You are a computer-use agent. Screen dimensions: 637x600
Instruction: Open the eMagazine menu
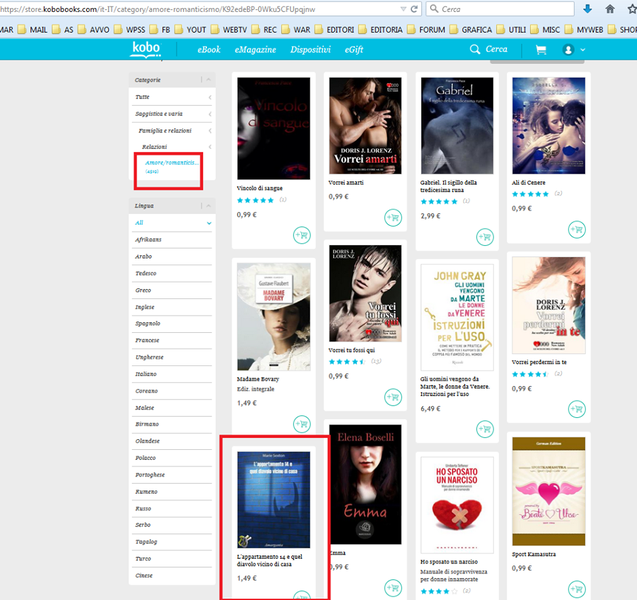pos(255,50)
